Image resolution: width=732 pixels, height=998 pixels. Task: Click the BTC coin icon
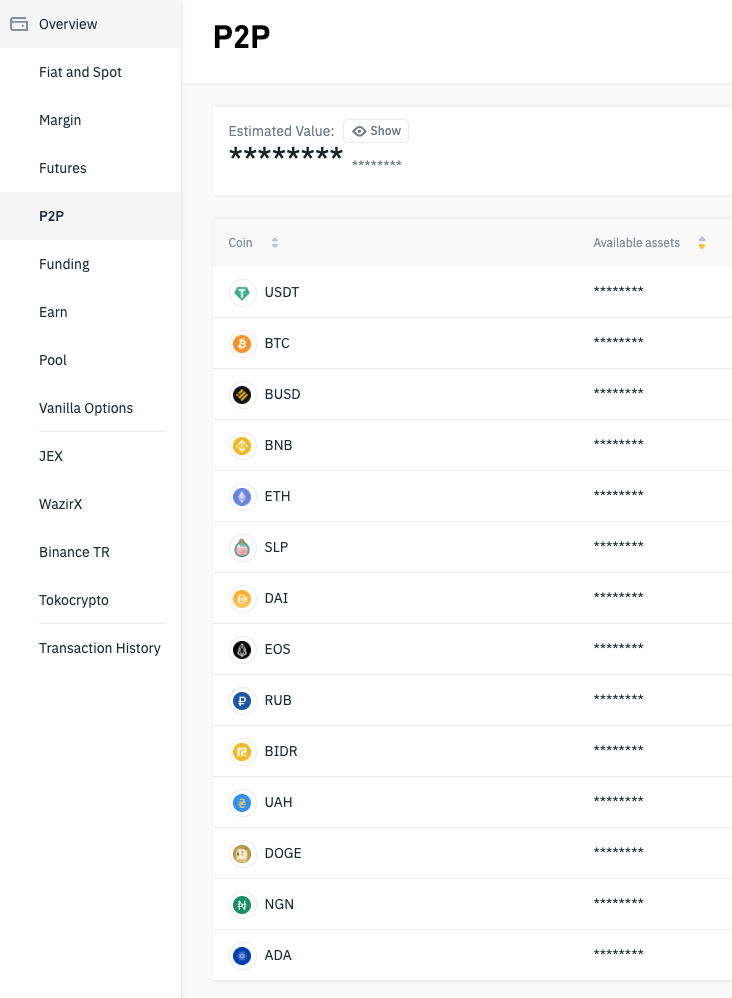point(242,344)
